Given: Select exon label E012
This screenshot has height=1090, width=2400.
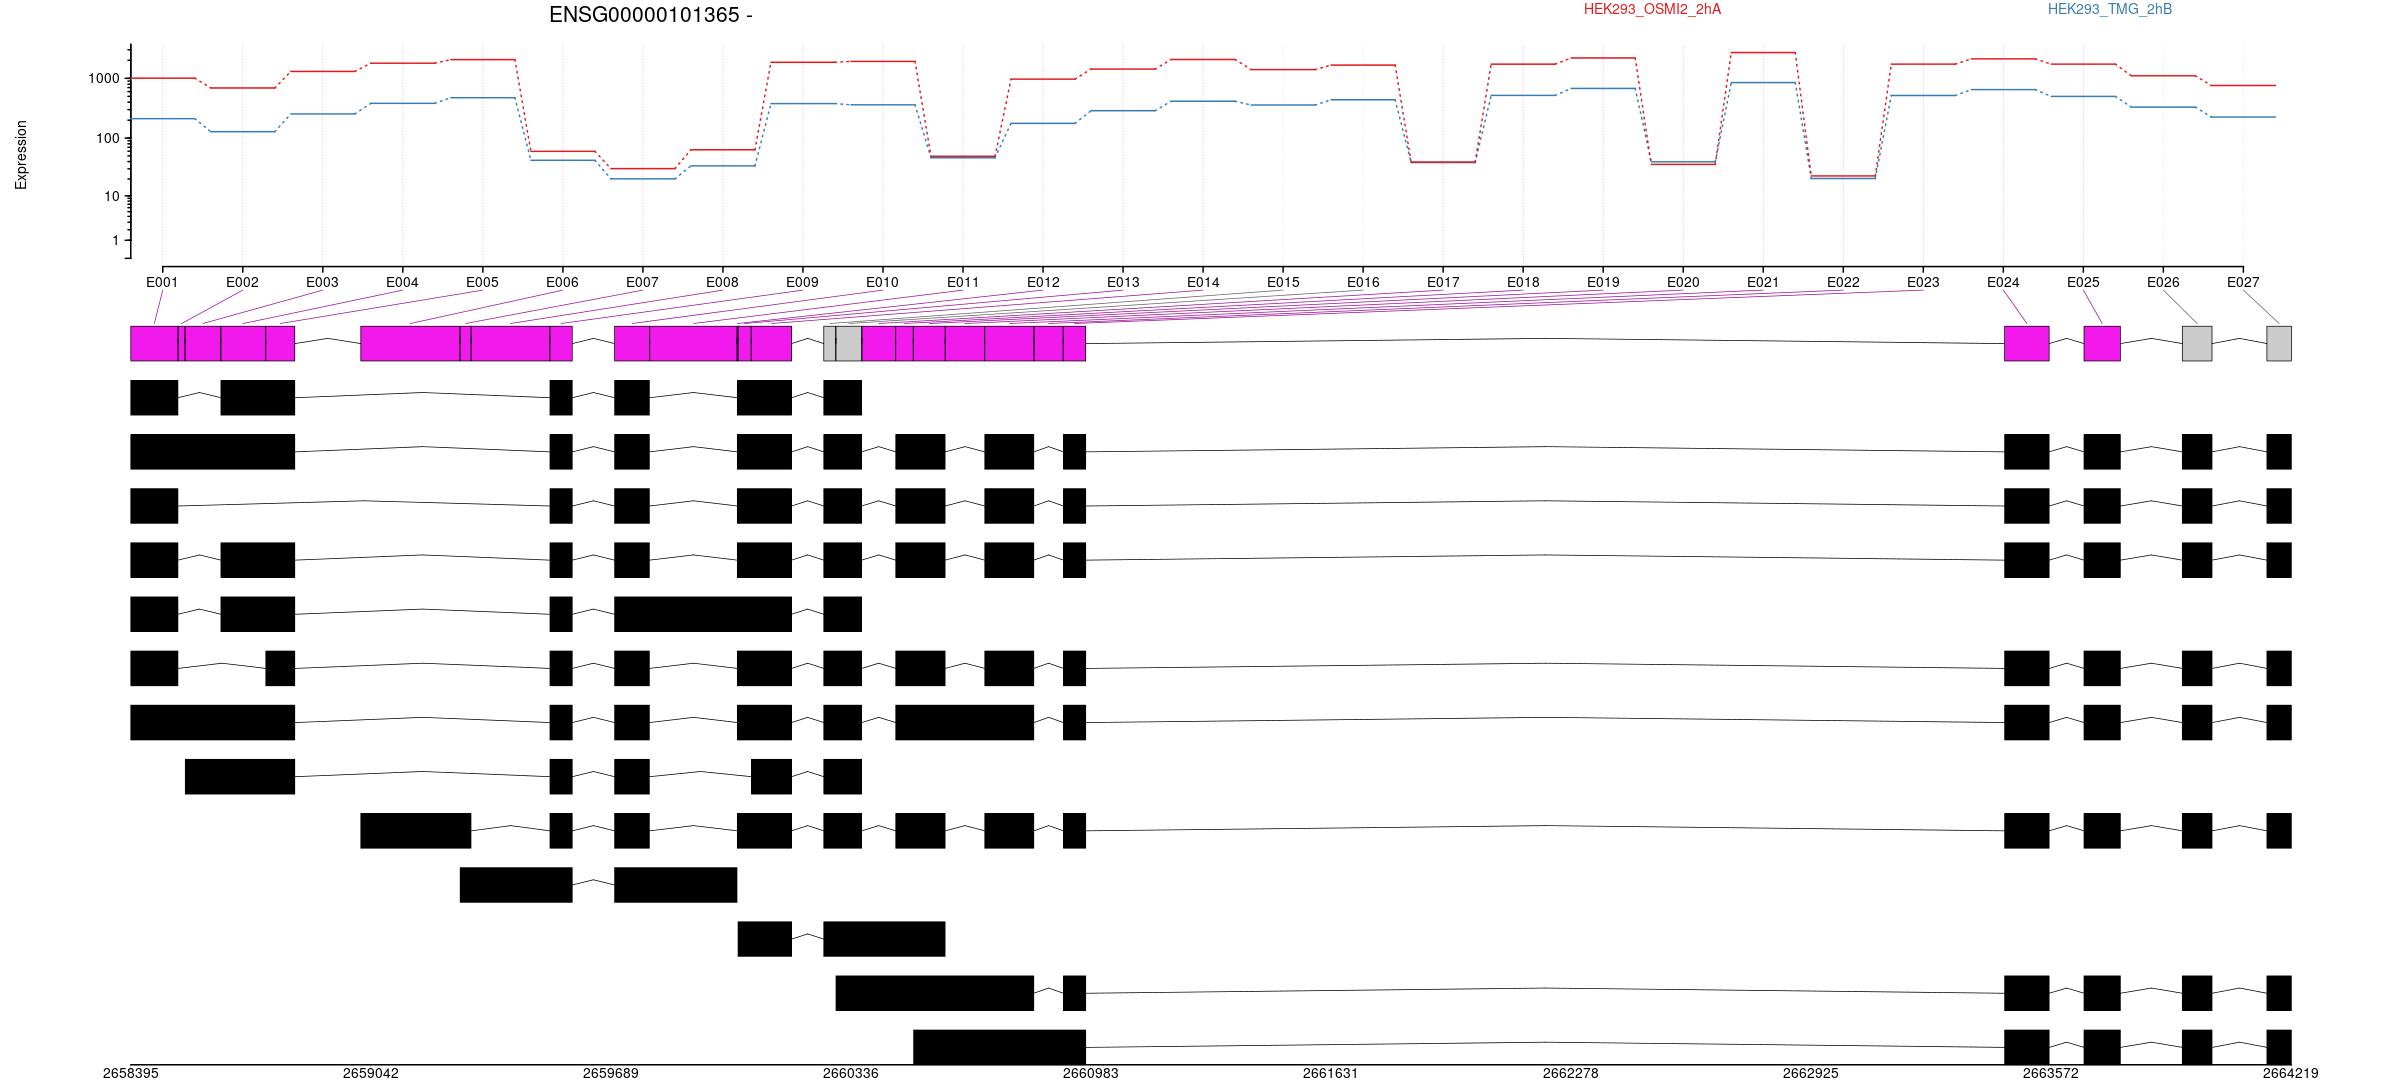Looking at the screenshot, I should 1043,282.
